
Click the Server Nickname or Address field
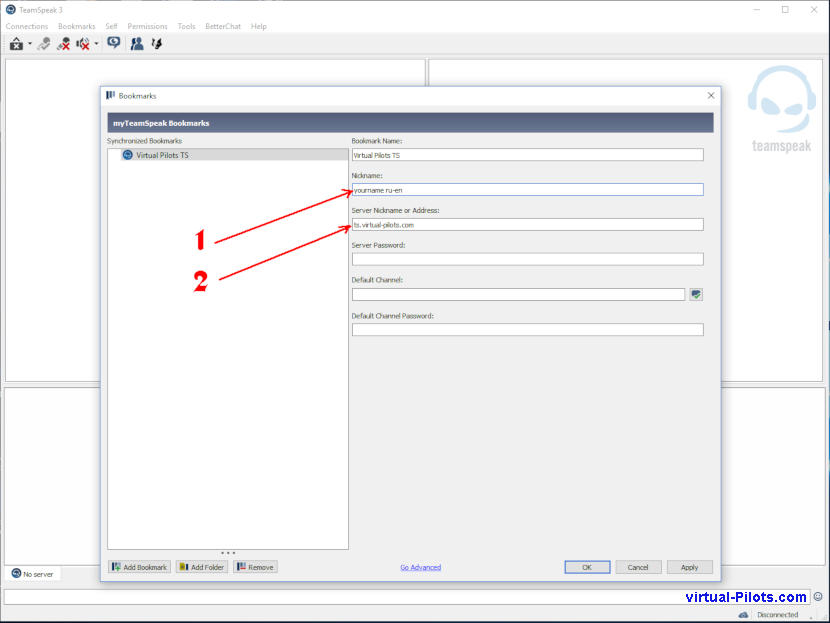(528, 224)
